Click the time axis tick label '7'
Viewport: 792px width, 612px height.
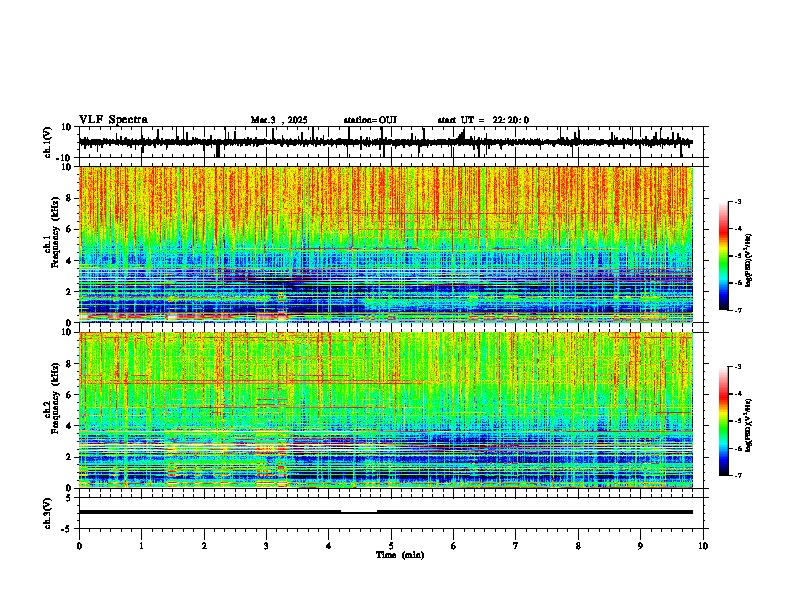tap(516, 546)
